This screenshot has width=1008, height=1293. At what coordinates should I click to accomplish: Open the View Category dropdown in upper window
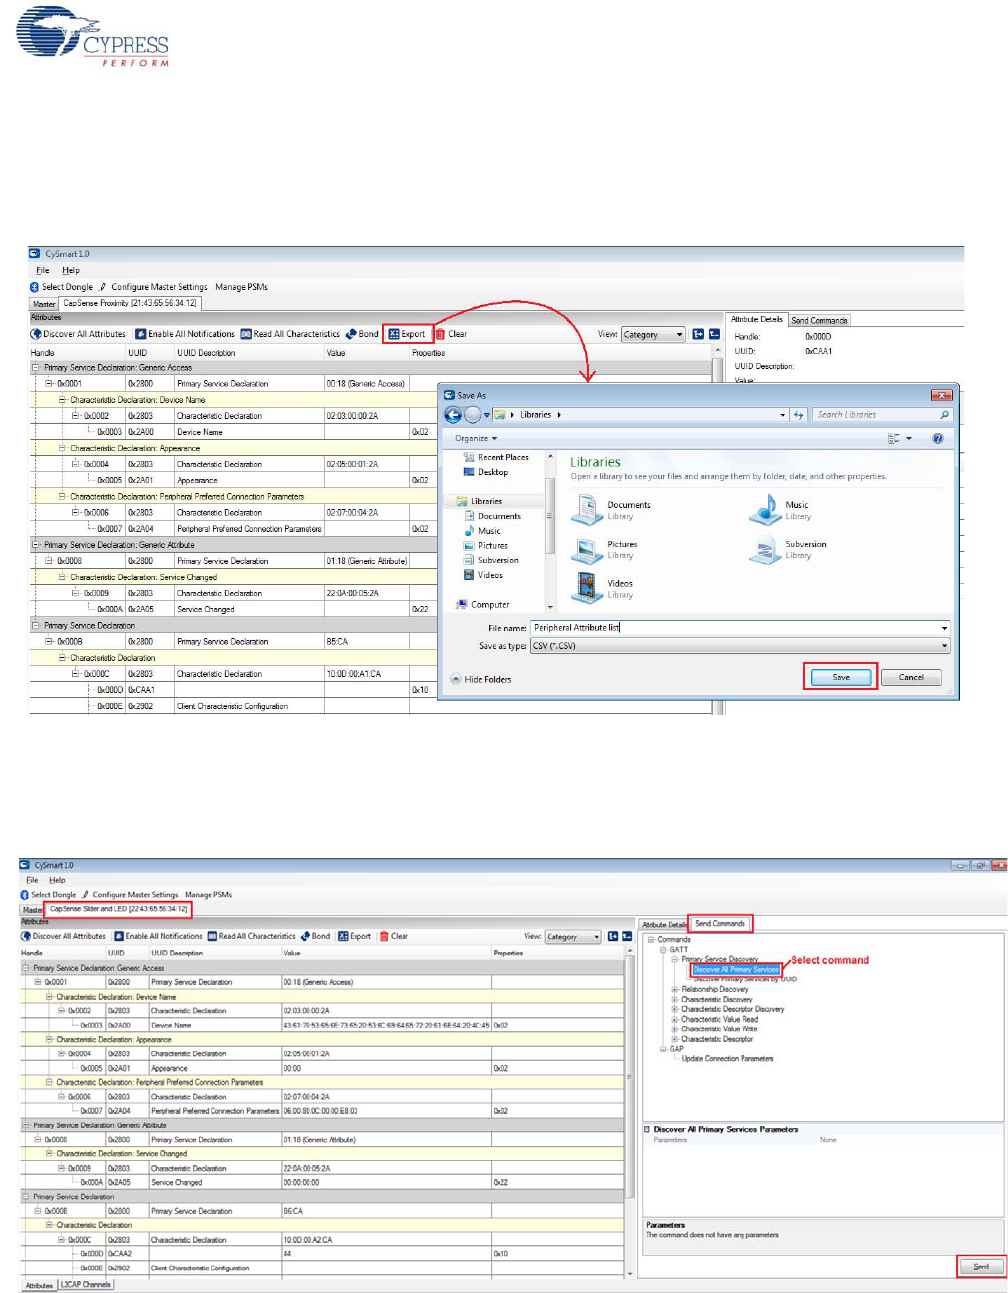pos(653,334)
